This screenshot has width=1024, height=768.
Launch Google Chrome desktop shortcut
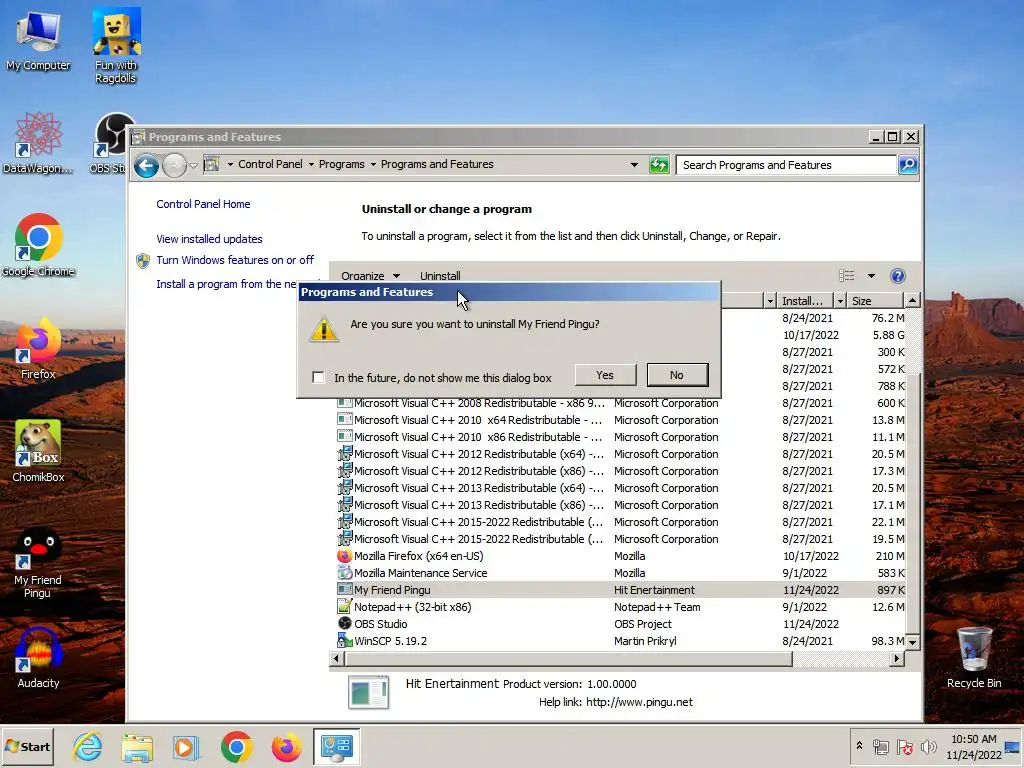[x=38, y=246]
